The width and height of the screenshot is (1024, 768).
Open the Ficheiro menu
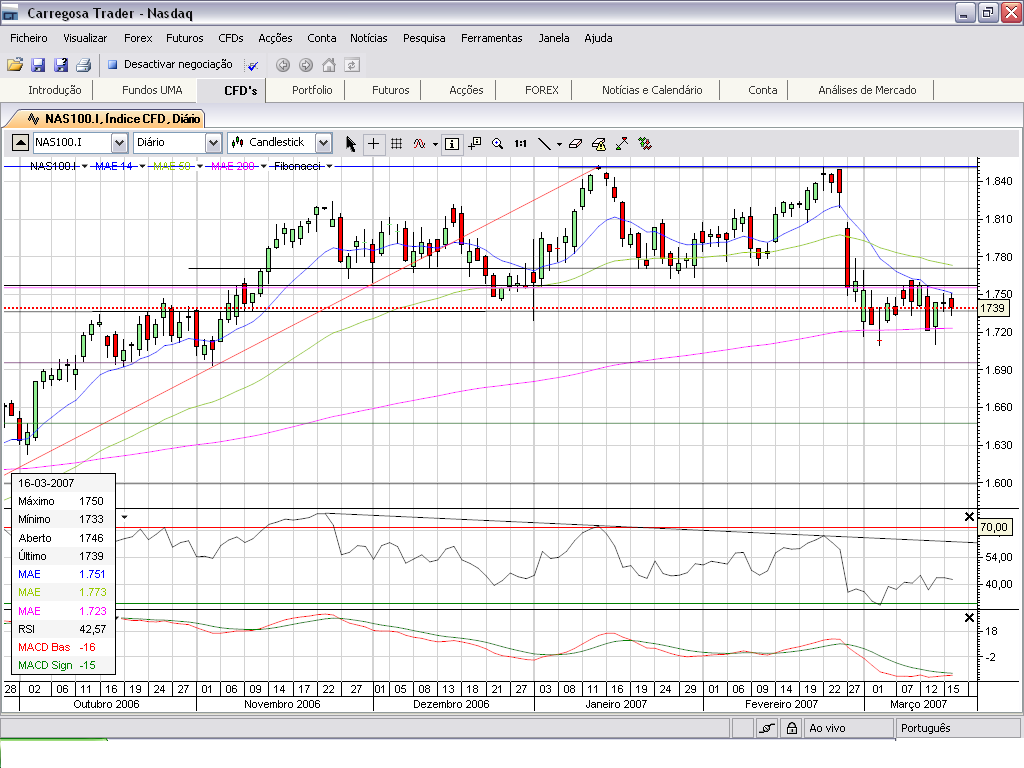click(x=29, y=38)
